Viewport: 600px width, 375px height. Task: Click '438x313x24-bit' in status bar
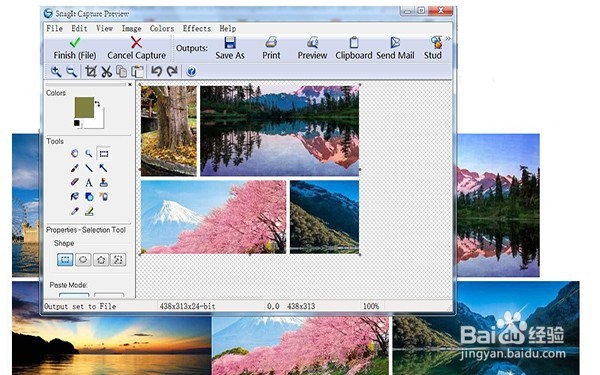tap(187, 307)
